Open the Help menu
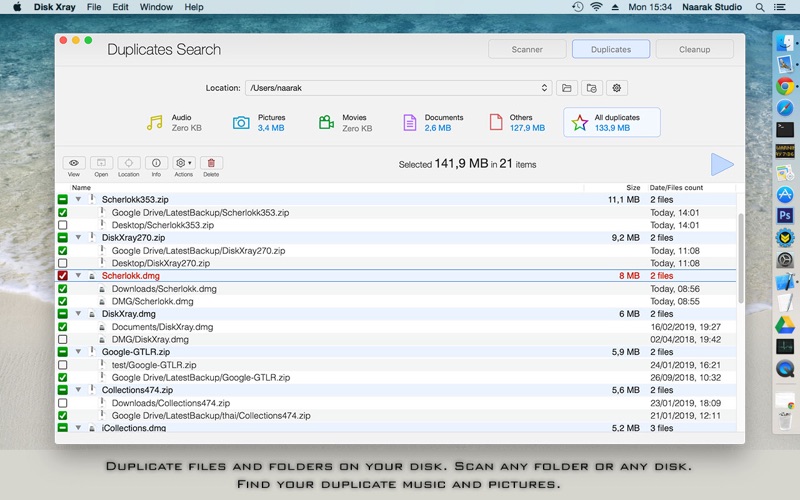The image size is (800, 500). pos(194,7)
